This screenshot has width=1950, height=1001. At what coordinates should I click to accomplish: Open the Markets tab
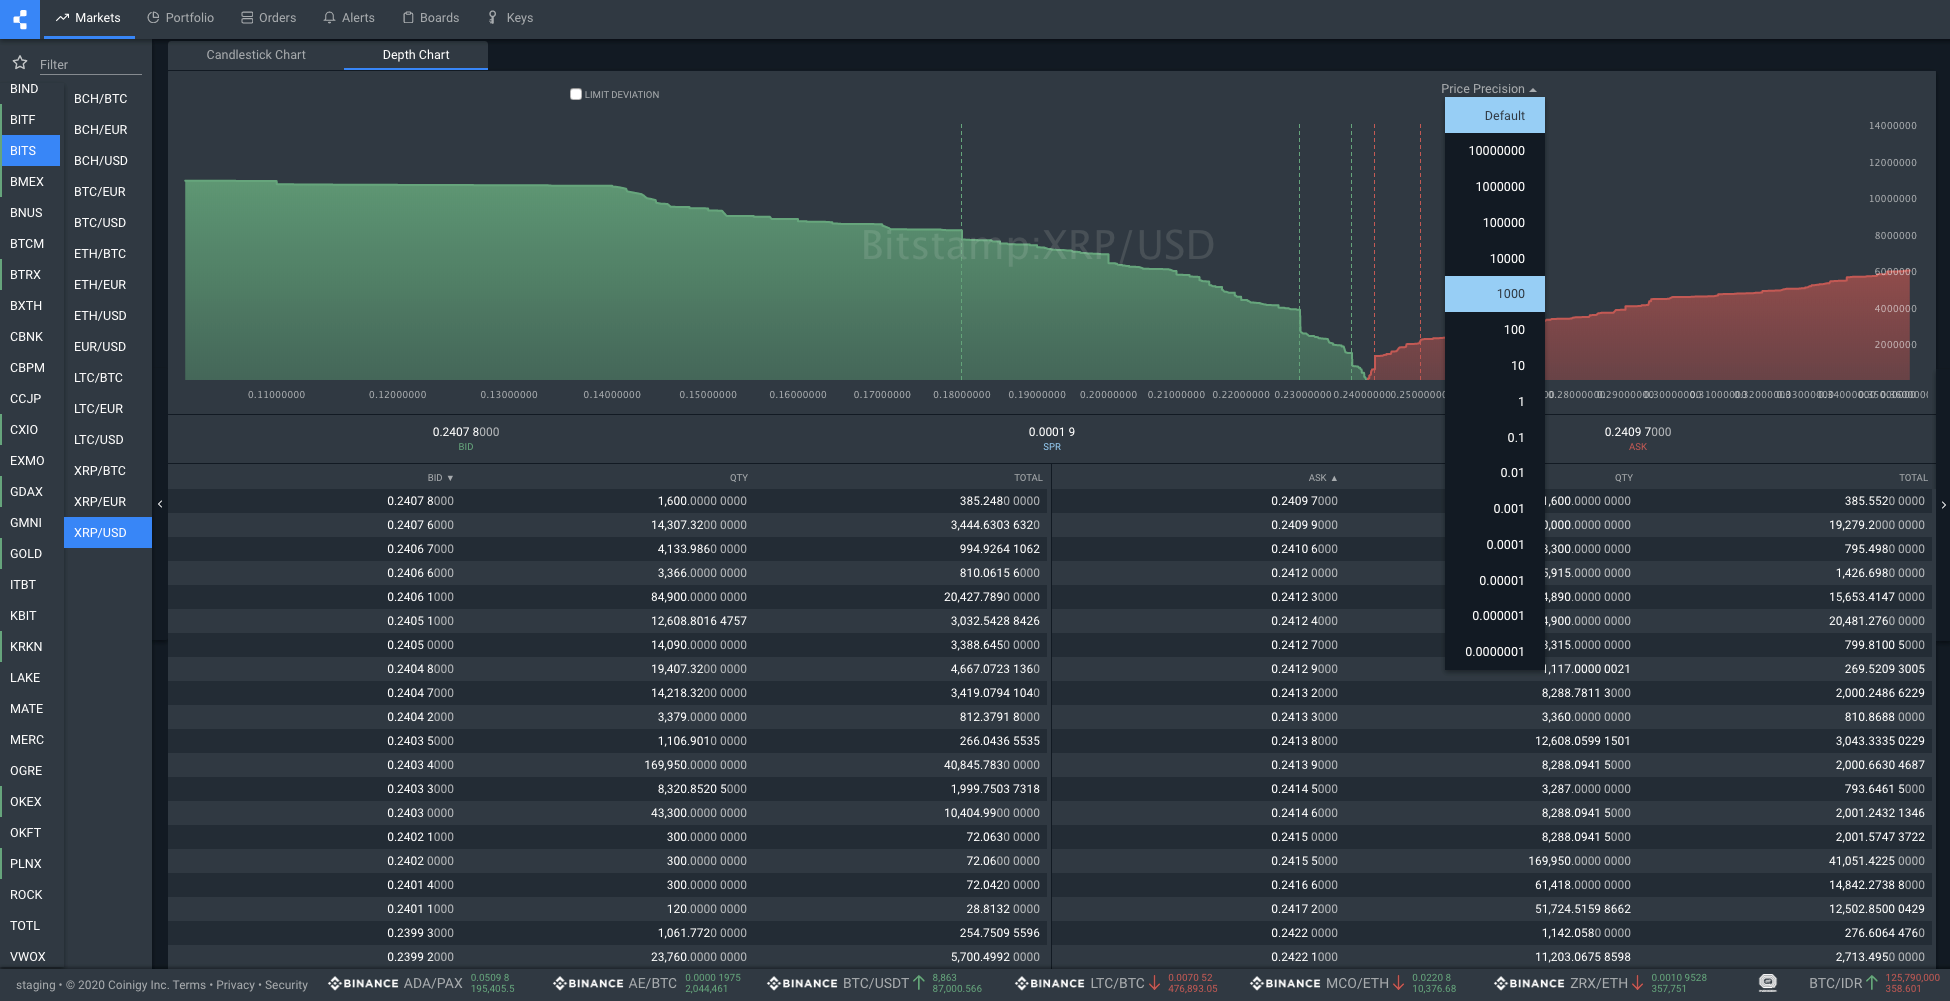click(x=89, y=18)
